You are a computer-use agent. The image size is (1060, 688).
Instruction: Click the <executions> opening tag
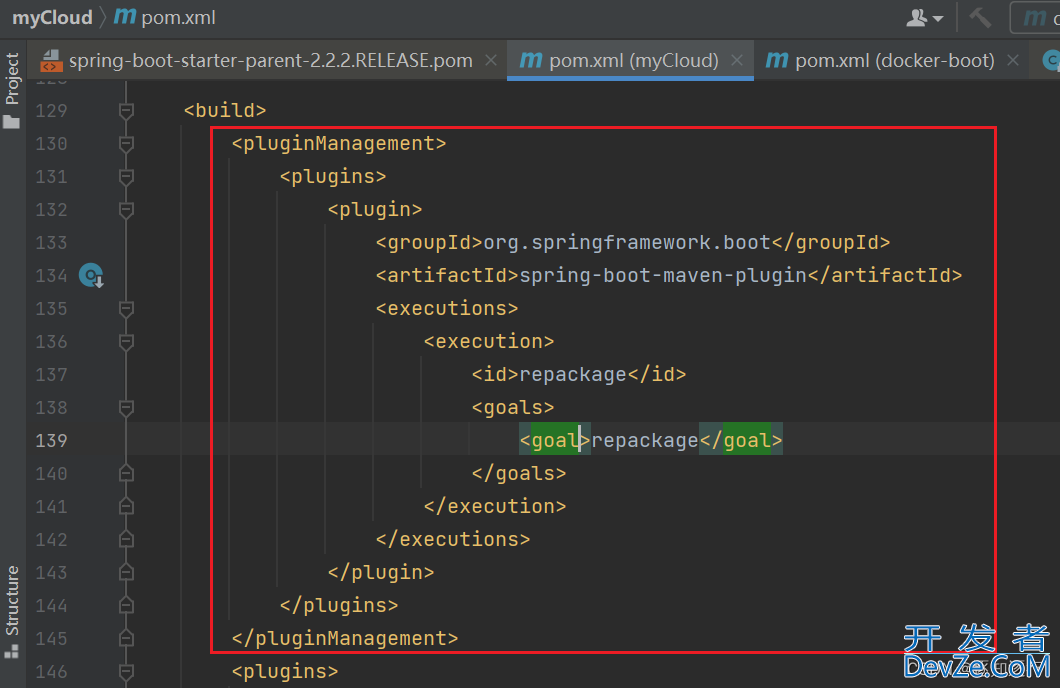point(447,308)
